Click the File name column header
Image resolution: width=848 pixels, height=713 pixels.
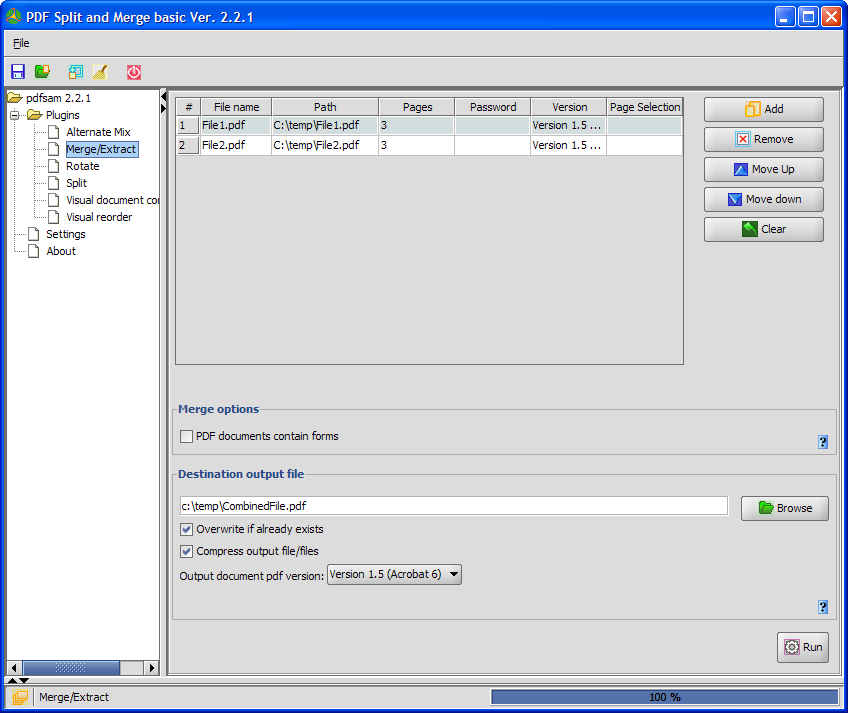coord(236,107)
